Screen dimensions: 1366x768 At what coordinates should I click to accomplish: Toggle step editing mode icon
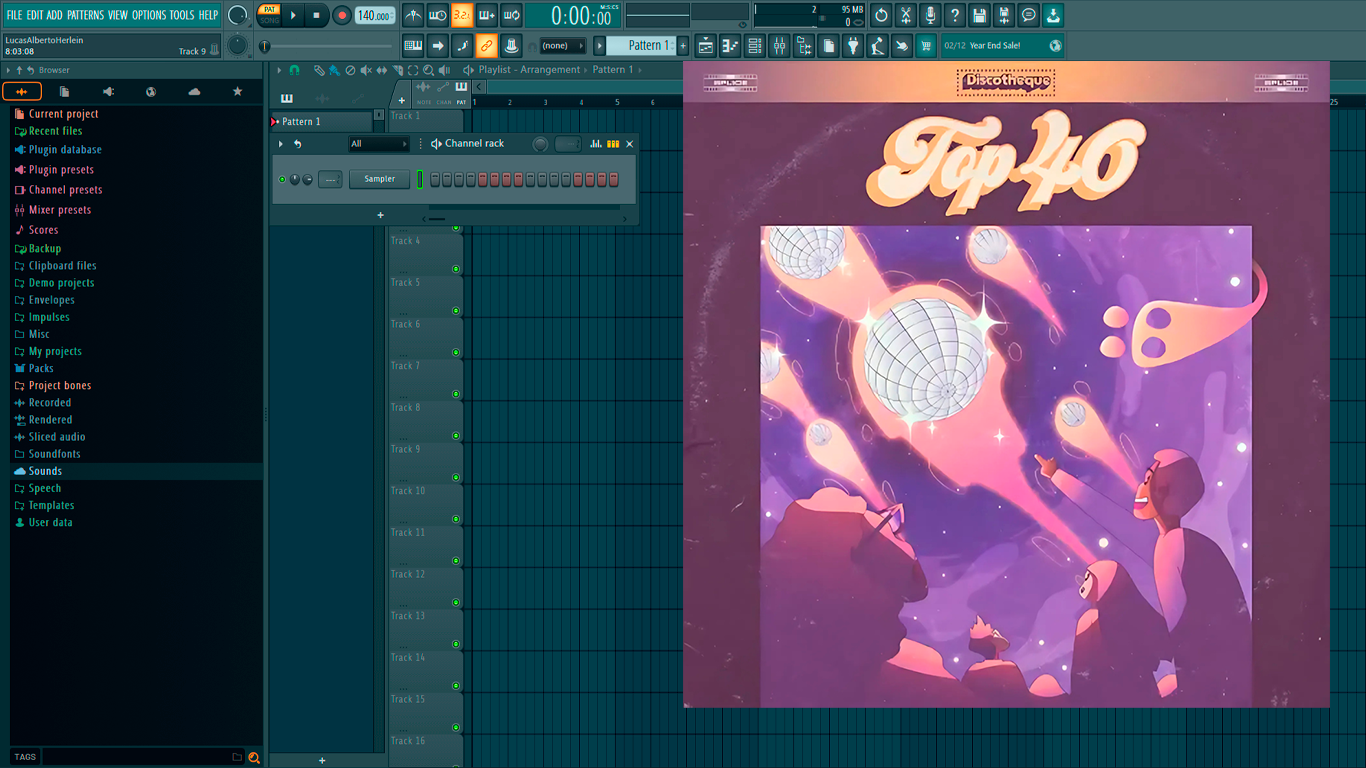[461, 45]
